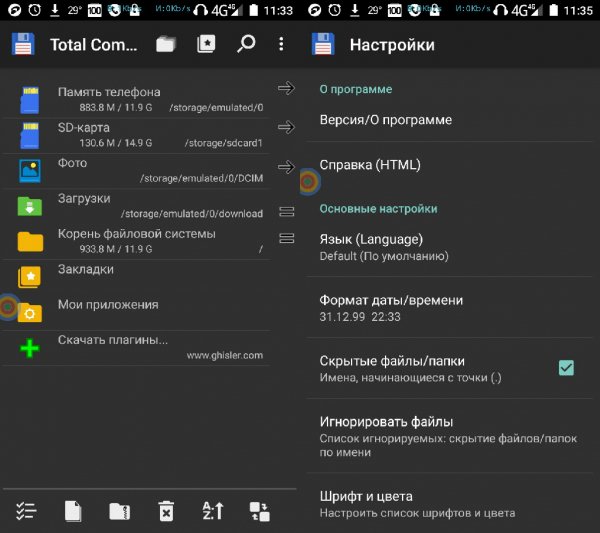600x533 pixels.
Task: Tap the magnifier search icon
Action: click(246, 44)
